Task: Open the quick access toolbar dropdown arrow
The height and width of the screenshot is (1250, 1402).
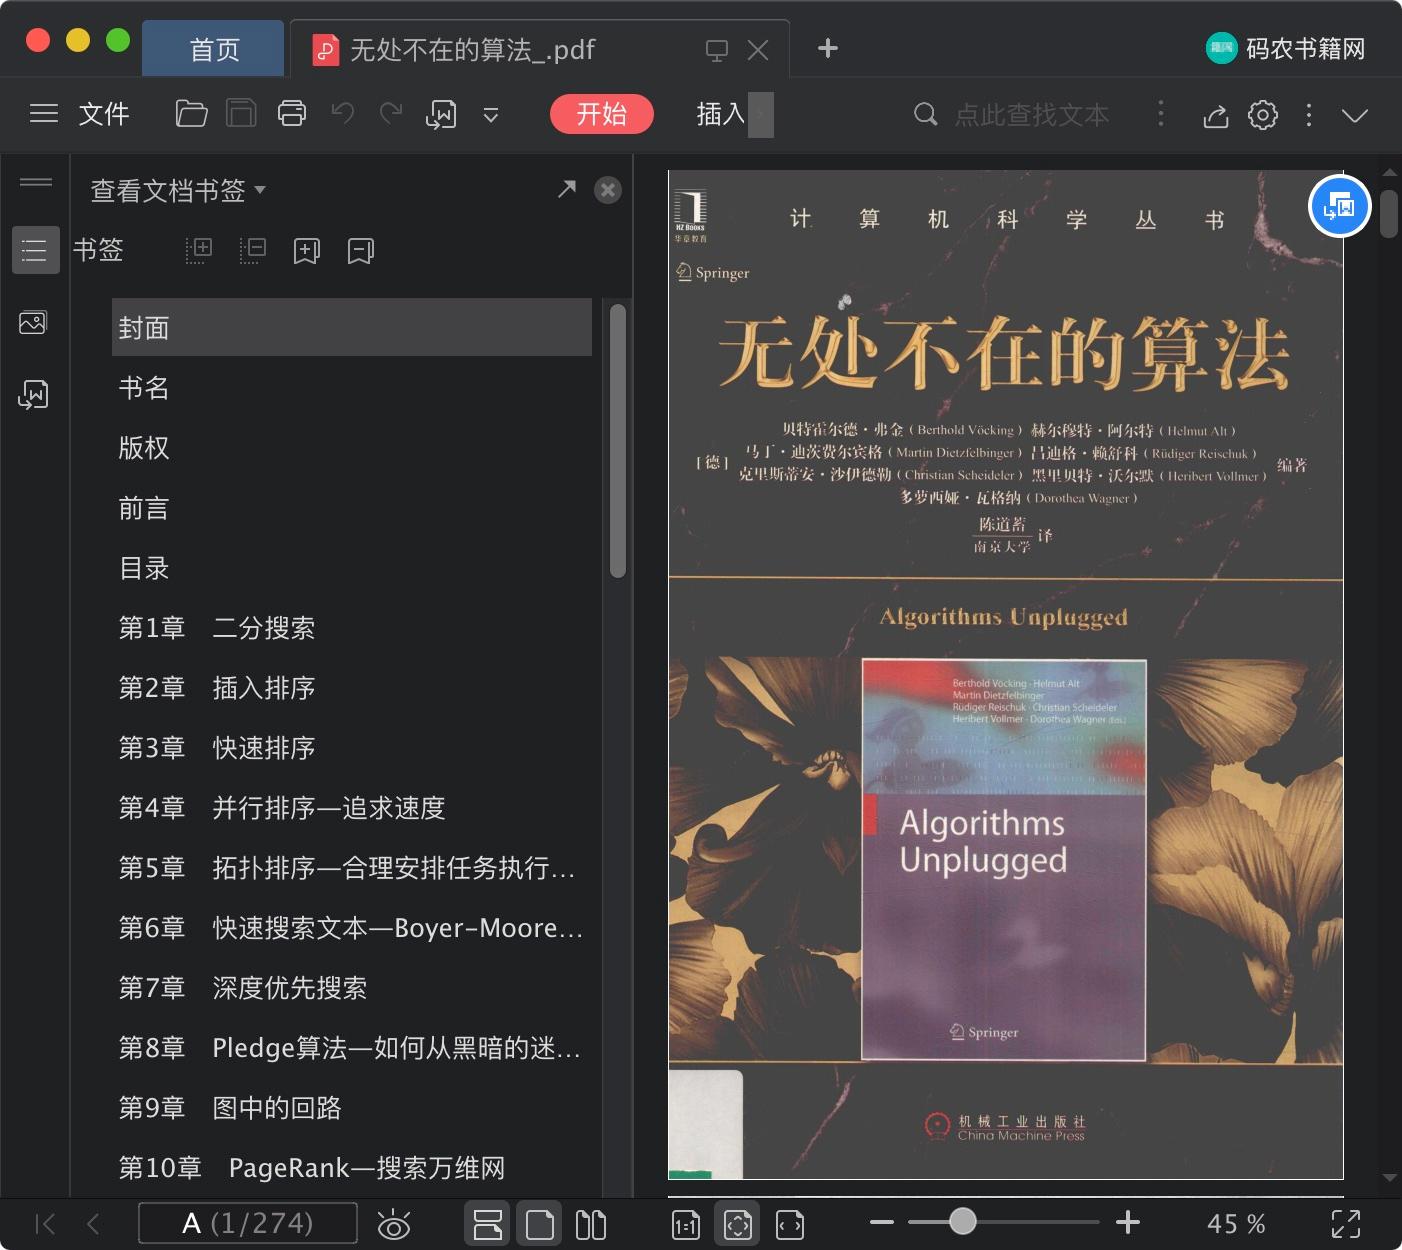Action: (x=491, y=115)
